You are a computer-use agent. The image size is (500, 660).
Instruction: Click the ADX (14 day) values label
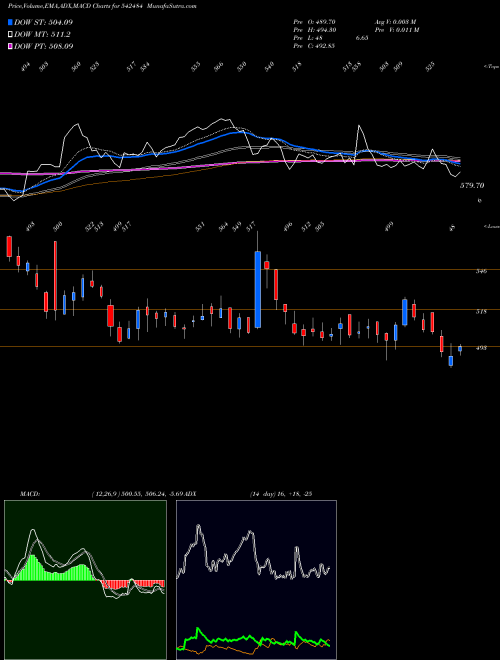[281, 494]
